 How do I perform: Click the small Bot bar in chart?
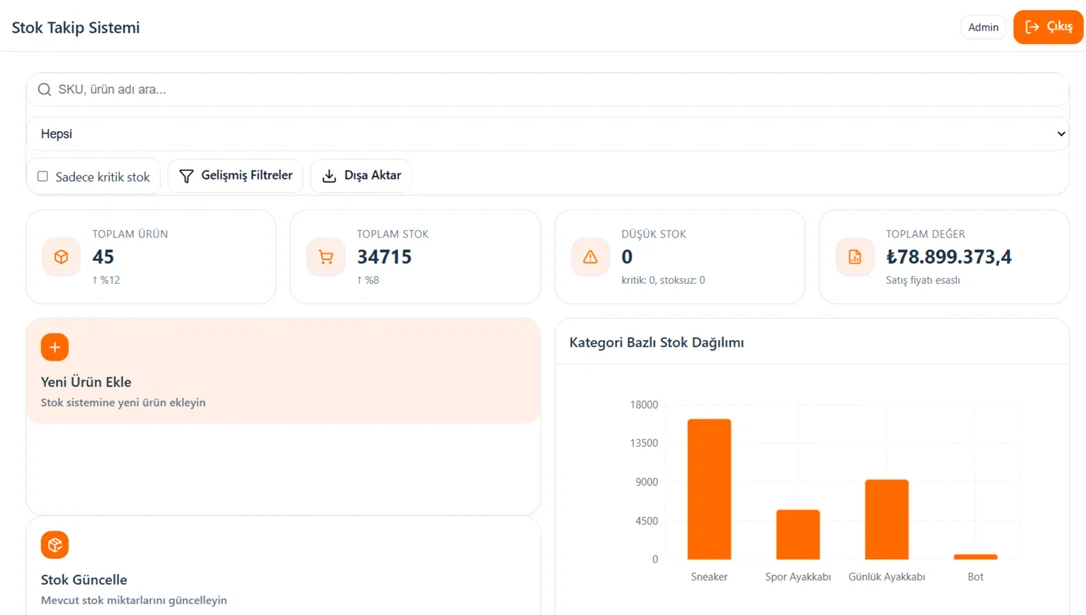coord(975,557)
